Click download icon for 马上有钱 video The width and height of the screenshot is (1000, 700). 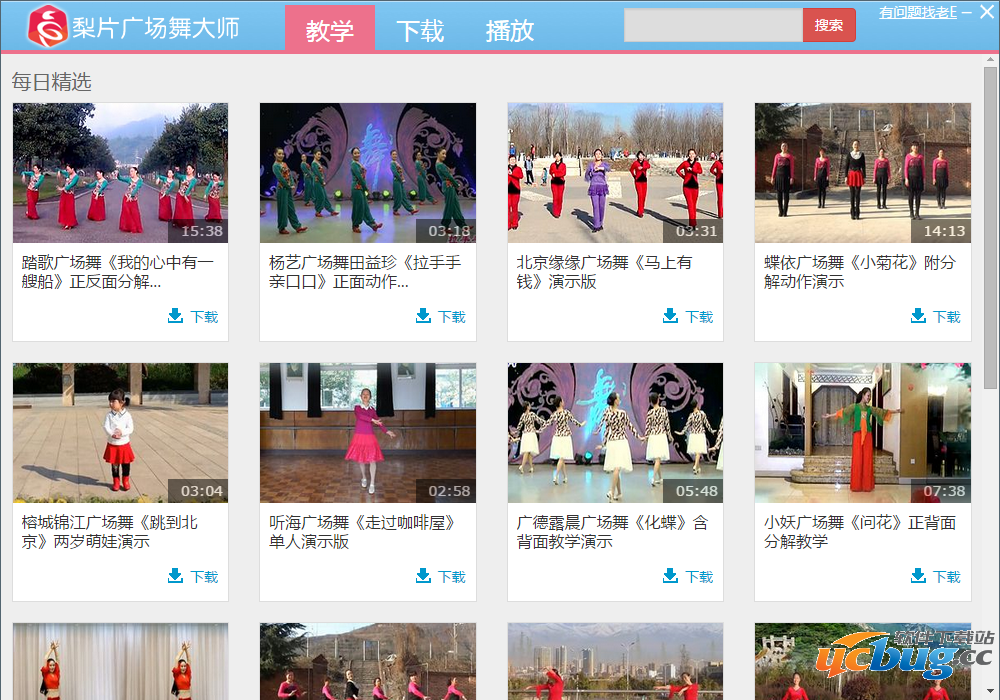pyautogui.click(x=671, y=316)
